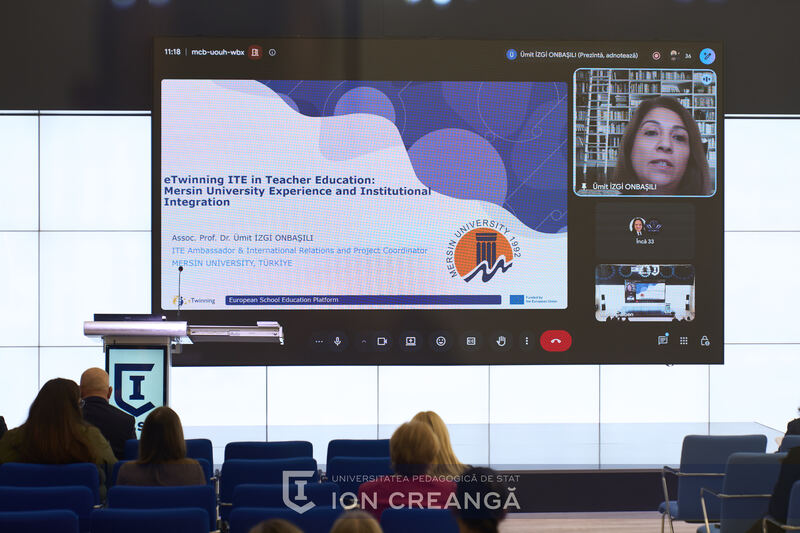800x533 pixels.
Task: Click the recording indicator icon at top
Action: point(656,56)
